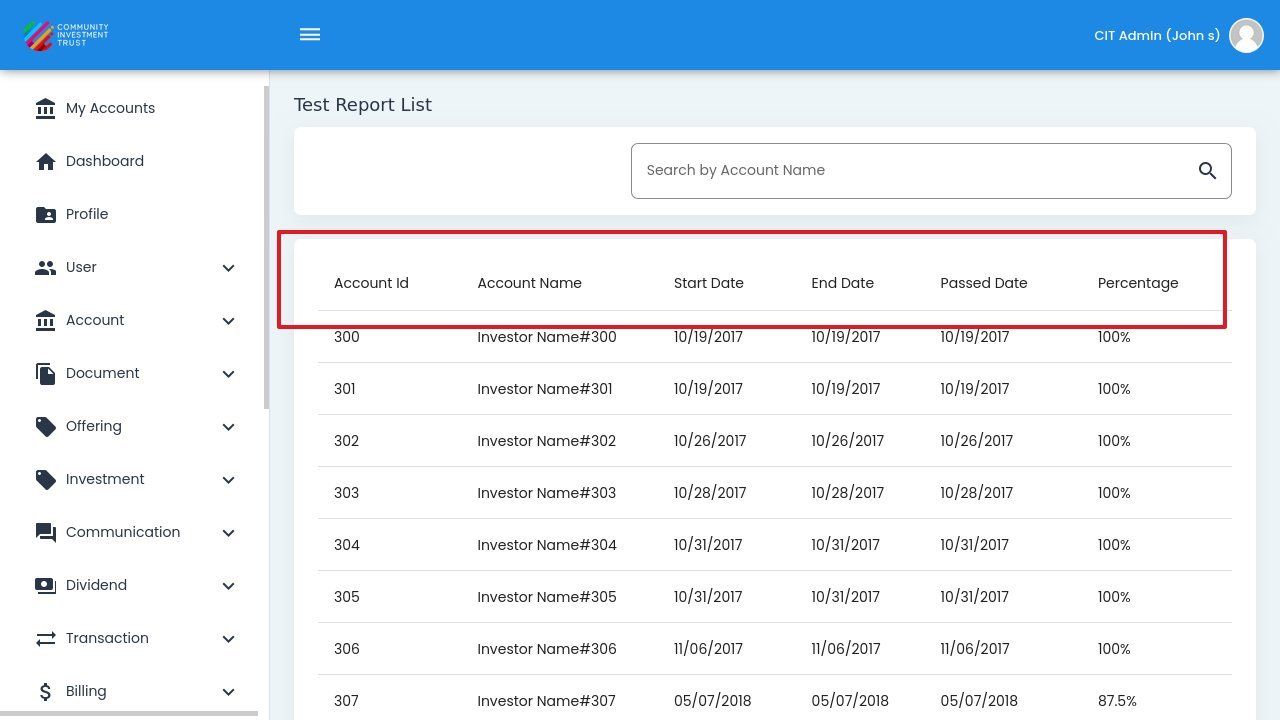The height and width of the screenshot is (720, 1280).
Task: Click the Profile folder icon
Action: (46, 215)
